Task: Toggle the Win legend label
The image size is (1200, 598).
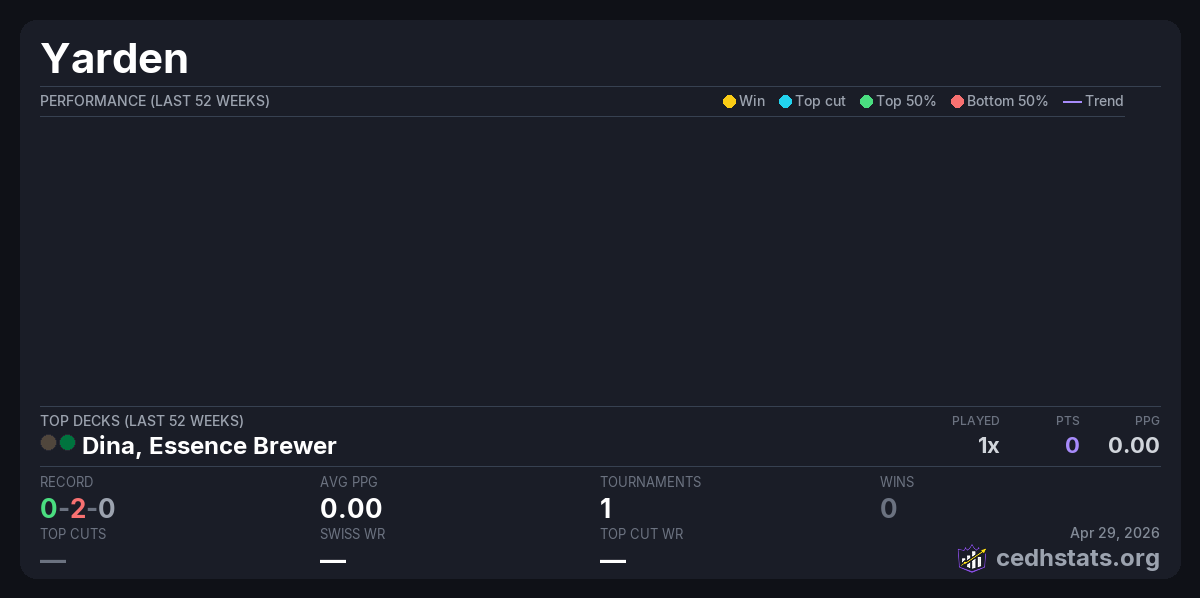Action: pos(752,101)
